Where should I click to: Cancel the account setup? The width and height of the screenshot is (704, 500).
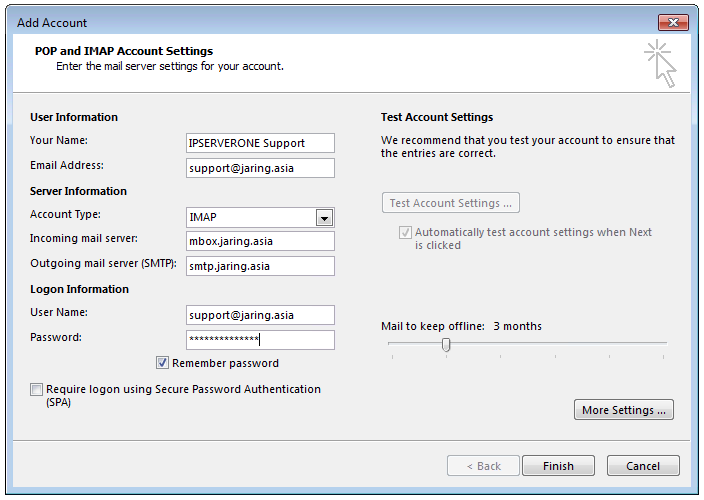click(643, 466)
